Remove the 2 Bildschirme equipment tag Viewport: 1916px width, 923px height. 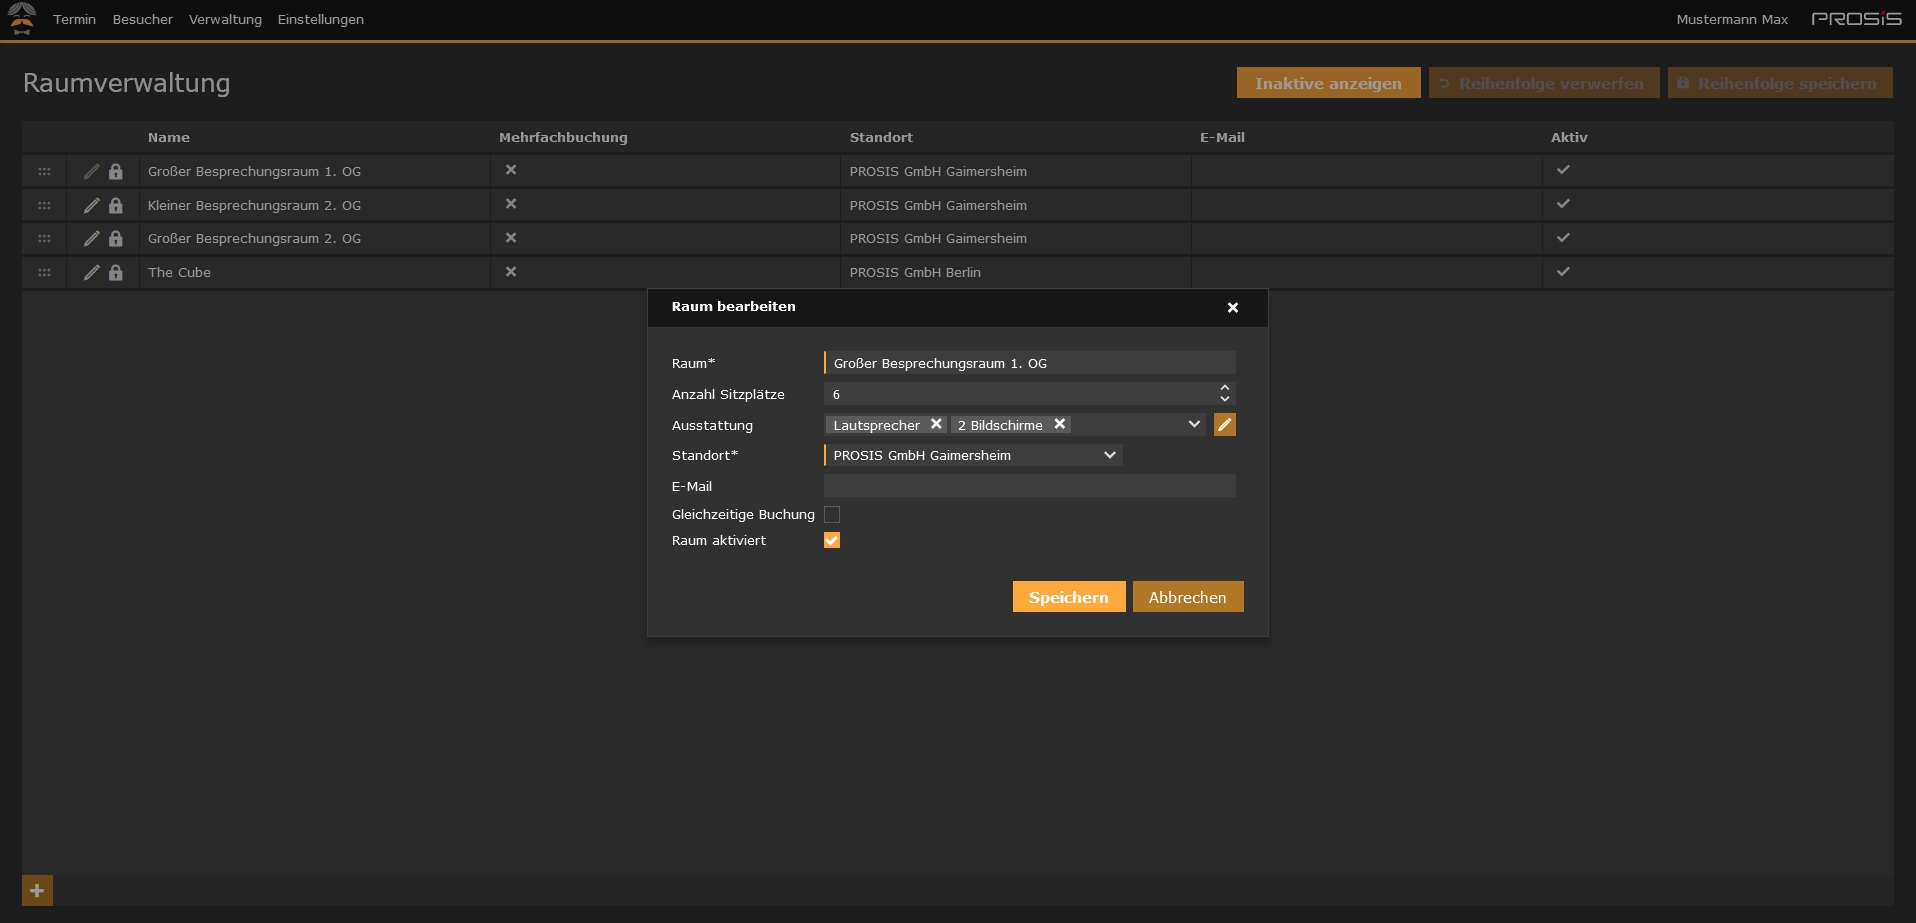[x=1059, y=424]
